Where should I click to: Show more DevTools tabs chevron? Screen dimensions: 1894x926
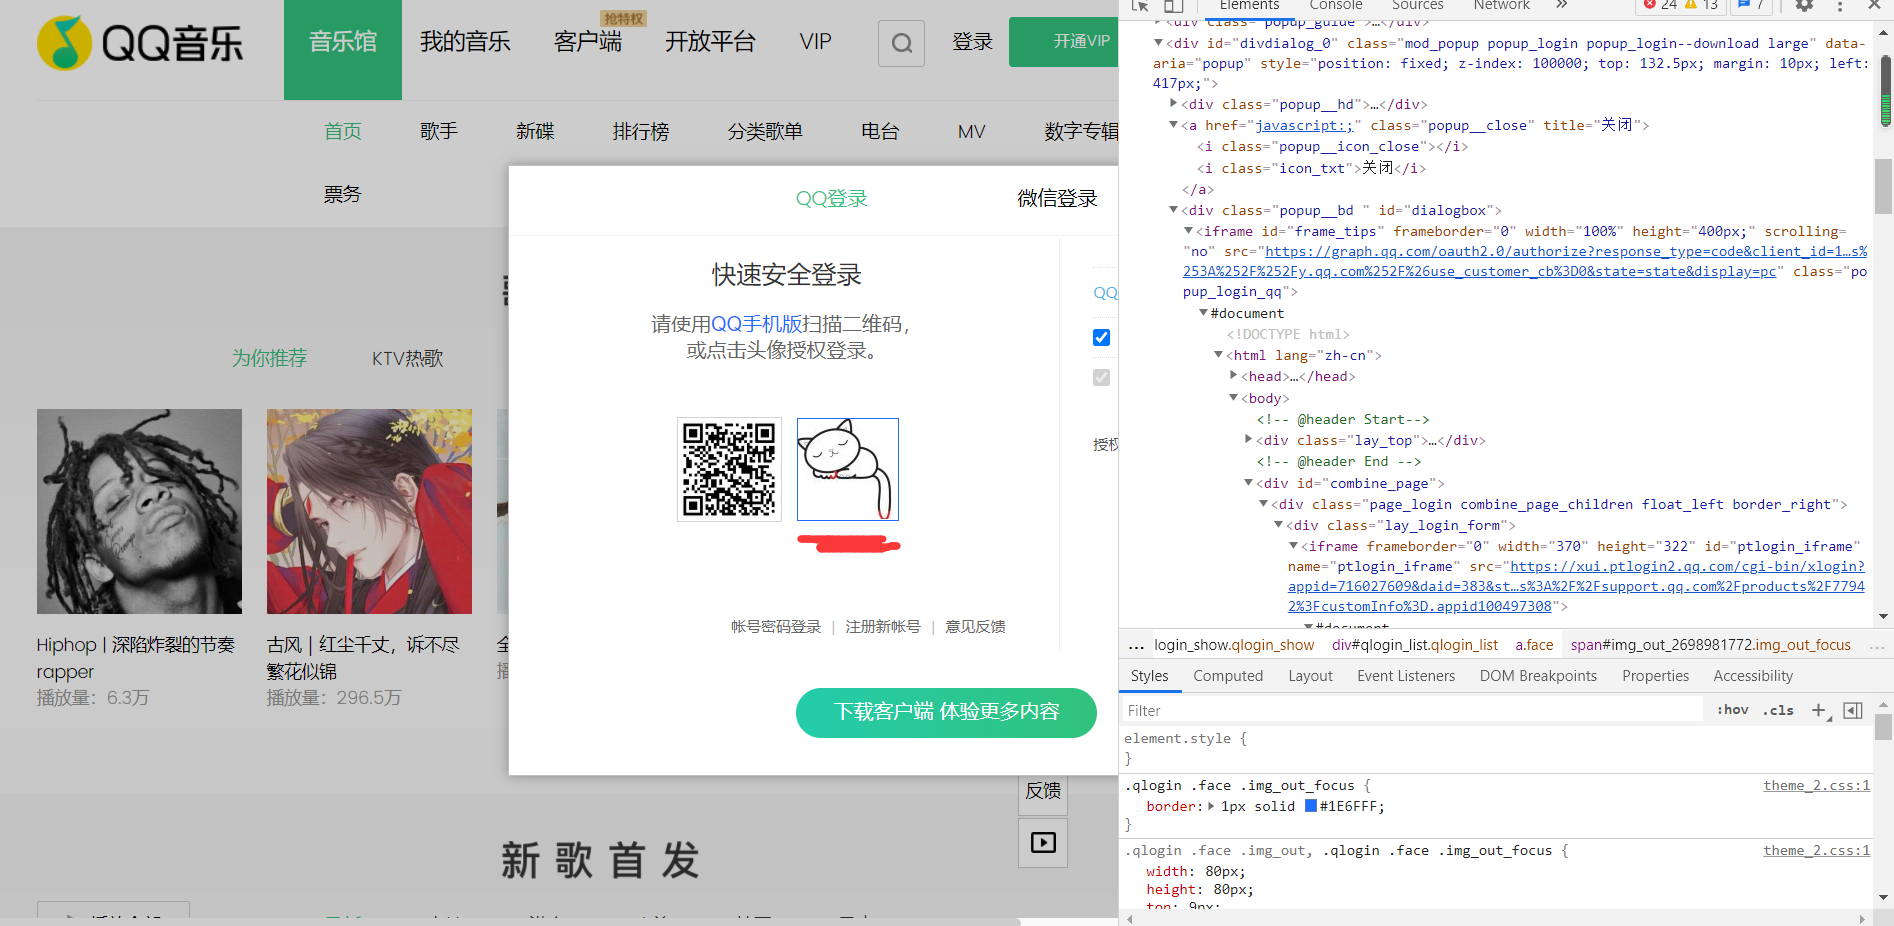(1562, 5)
